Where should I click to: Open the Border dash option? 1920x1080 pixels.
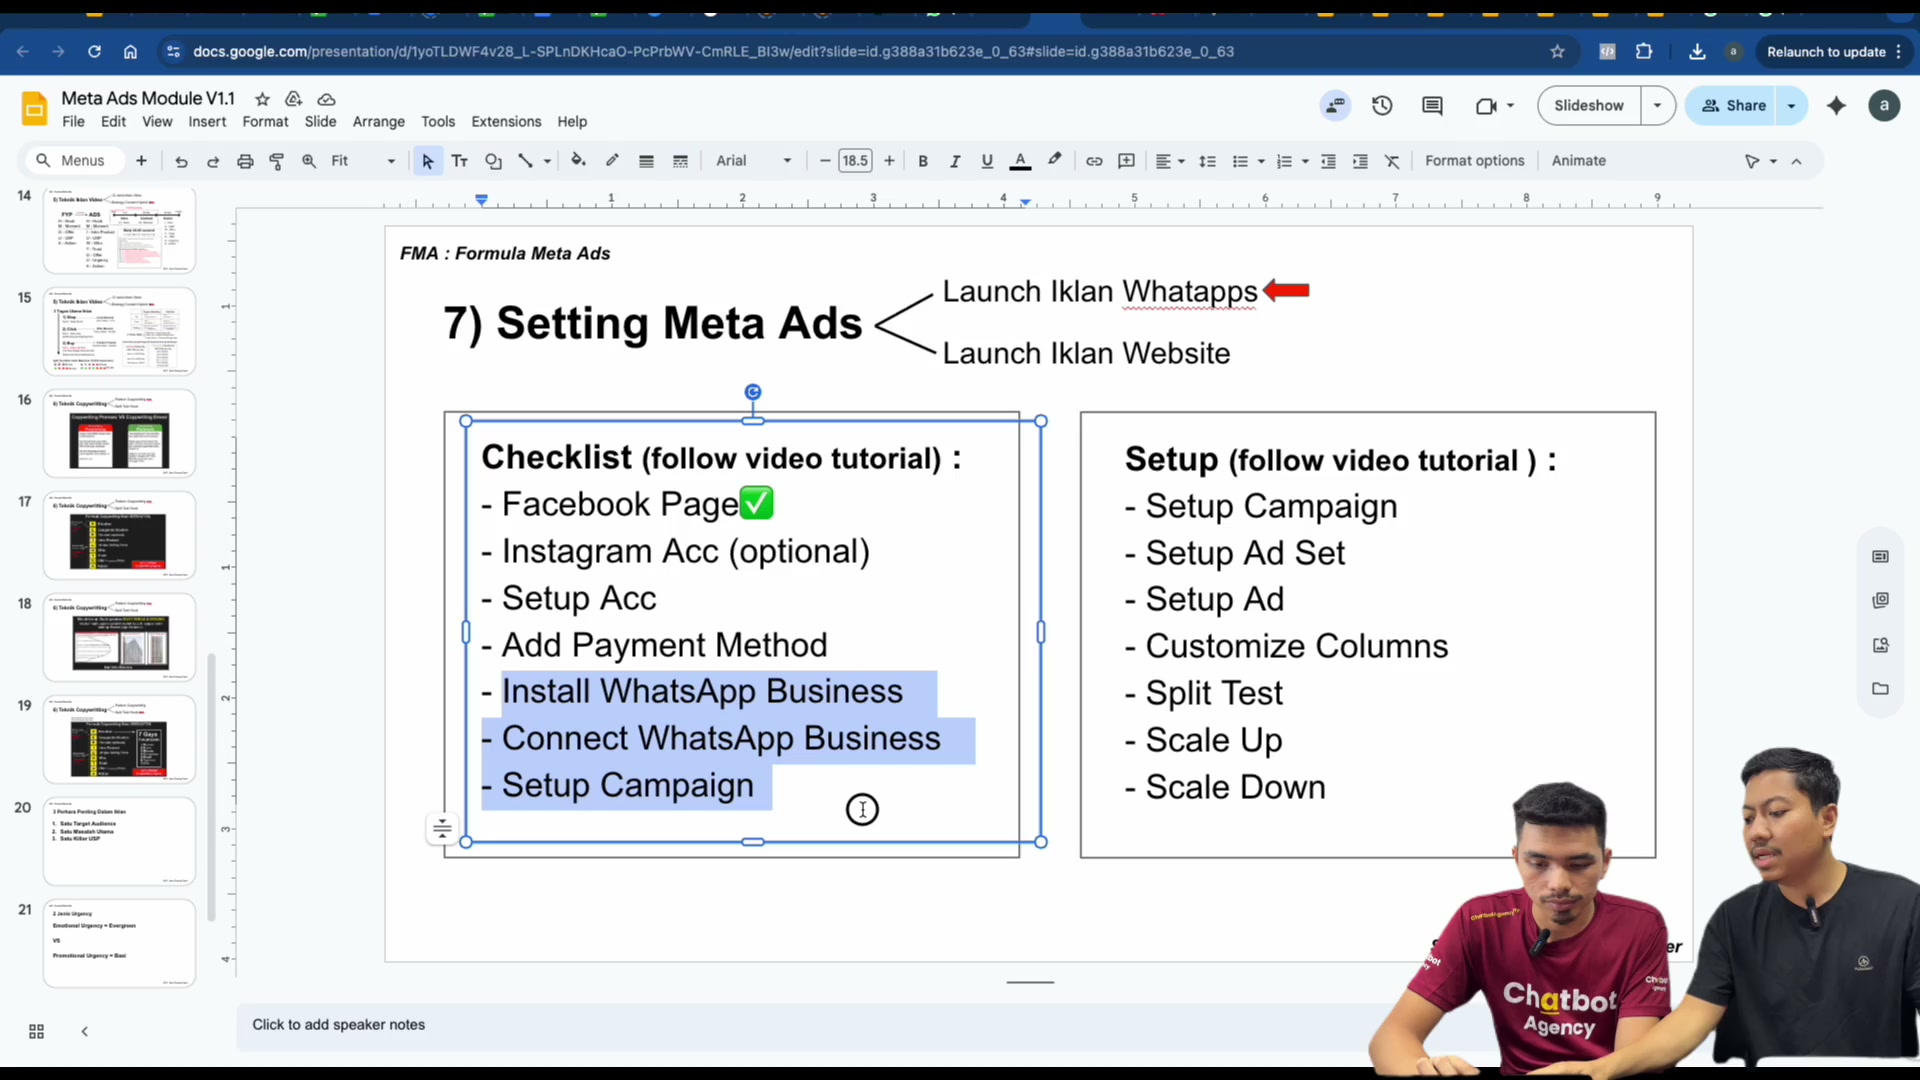click(680, 161)
